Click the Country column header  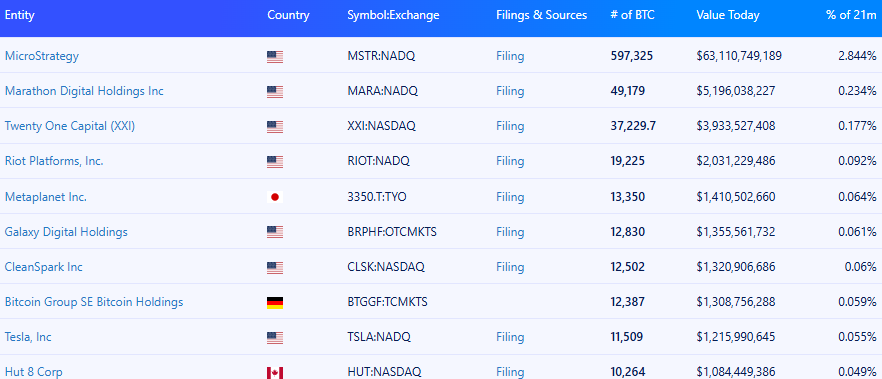[x=288, y=15]
